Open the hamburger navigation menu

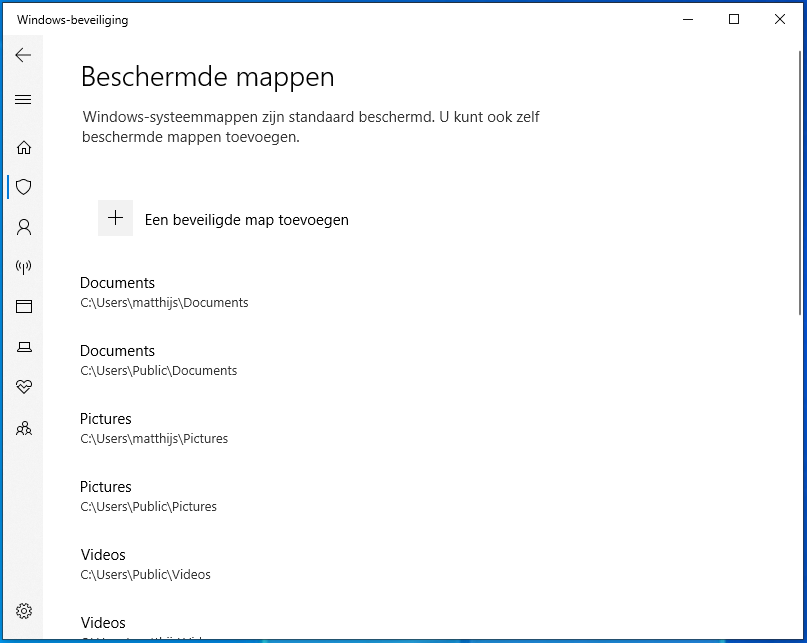point(23,99)
